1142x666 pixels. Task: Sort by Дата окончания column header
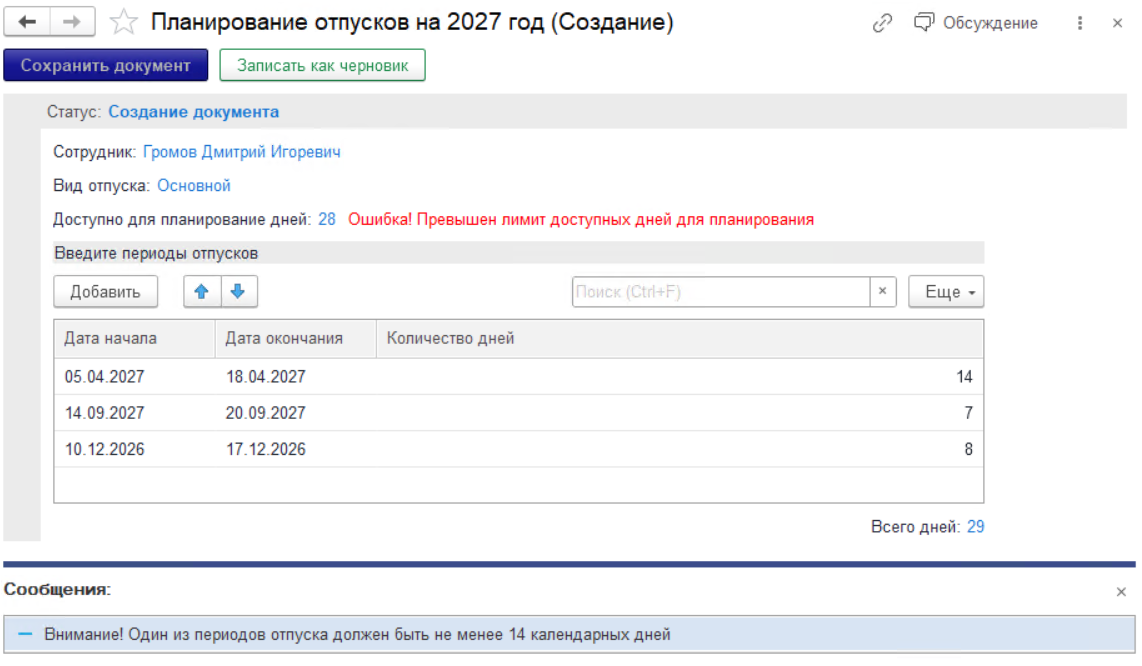click(x=296, y=338)
